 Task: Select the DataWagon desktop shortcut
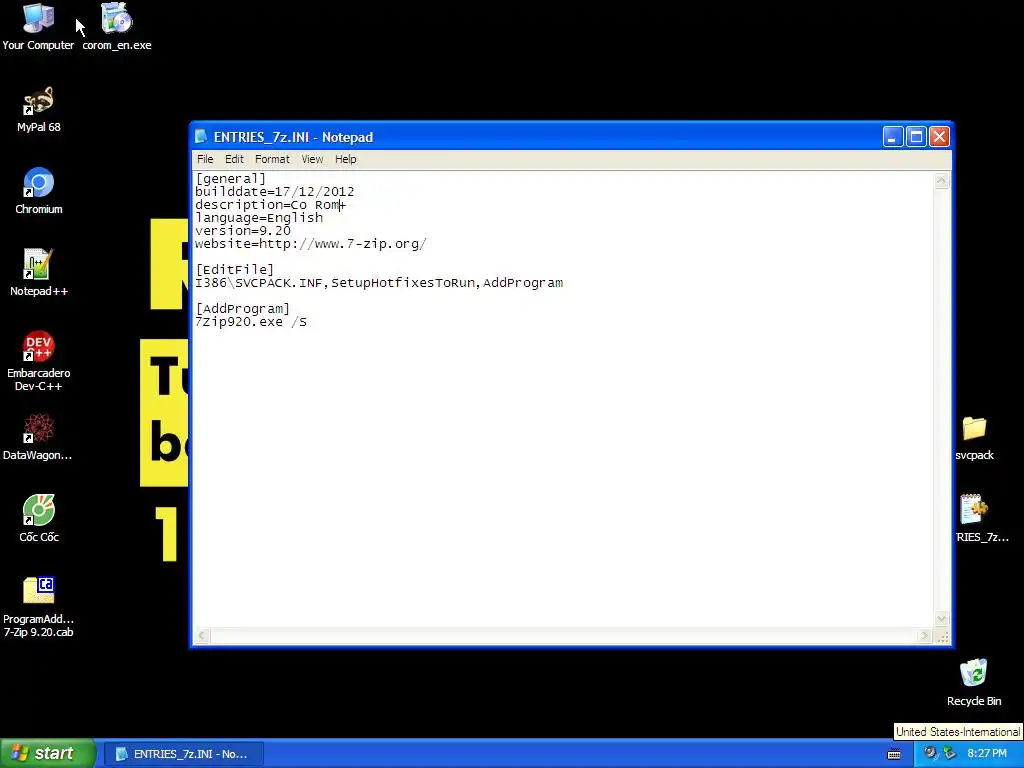tap(38, 438)
